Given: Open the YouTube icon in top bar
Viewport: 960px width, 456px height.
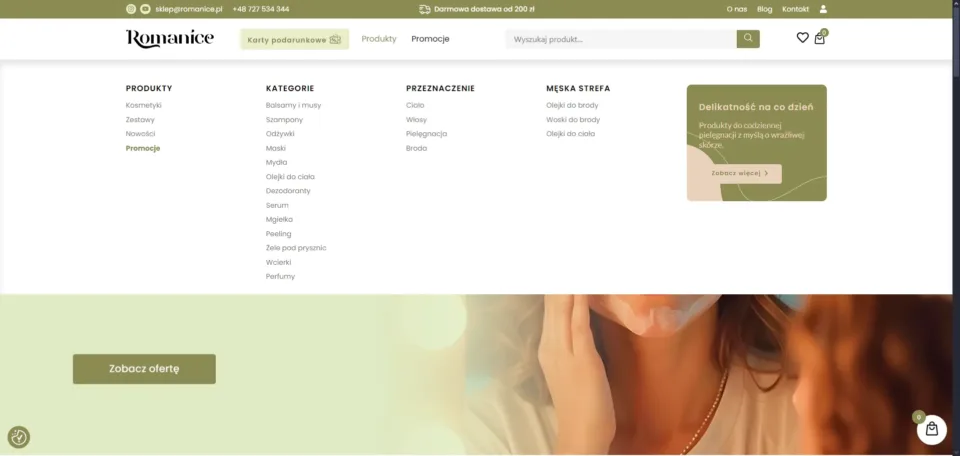Looking at the screenshot, I should pyautogui.click(x=145, y=9).
